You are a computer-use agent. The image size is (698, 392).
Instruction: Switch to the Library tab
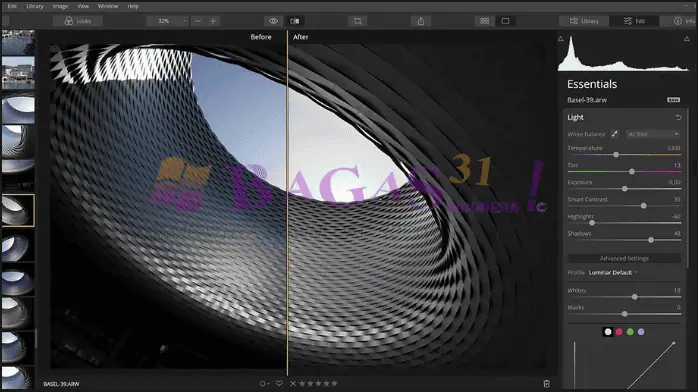click(584, 21)
